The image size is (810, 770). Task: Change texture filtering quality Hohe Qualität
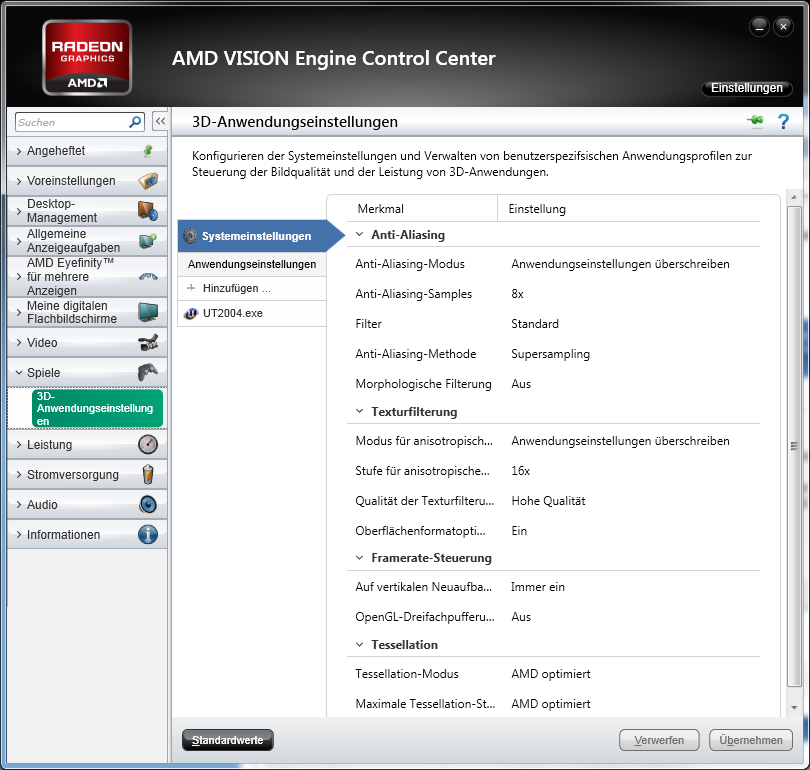tap(548, 500)
